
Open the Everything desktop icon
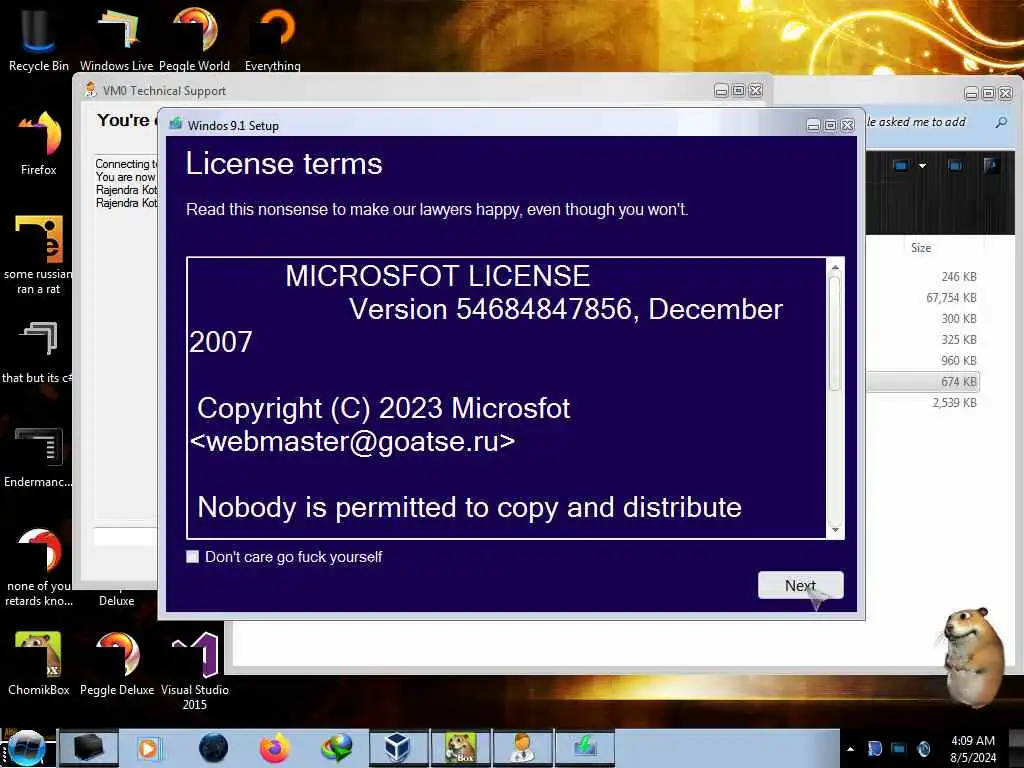coord(273,39)
